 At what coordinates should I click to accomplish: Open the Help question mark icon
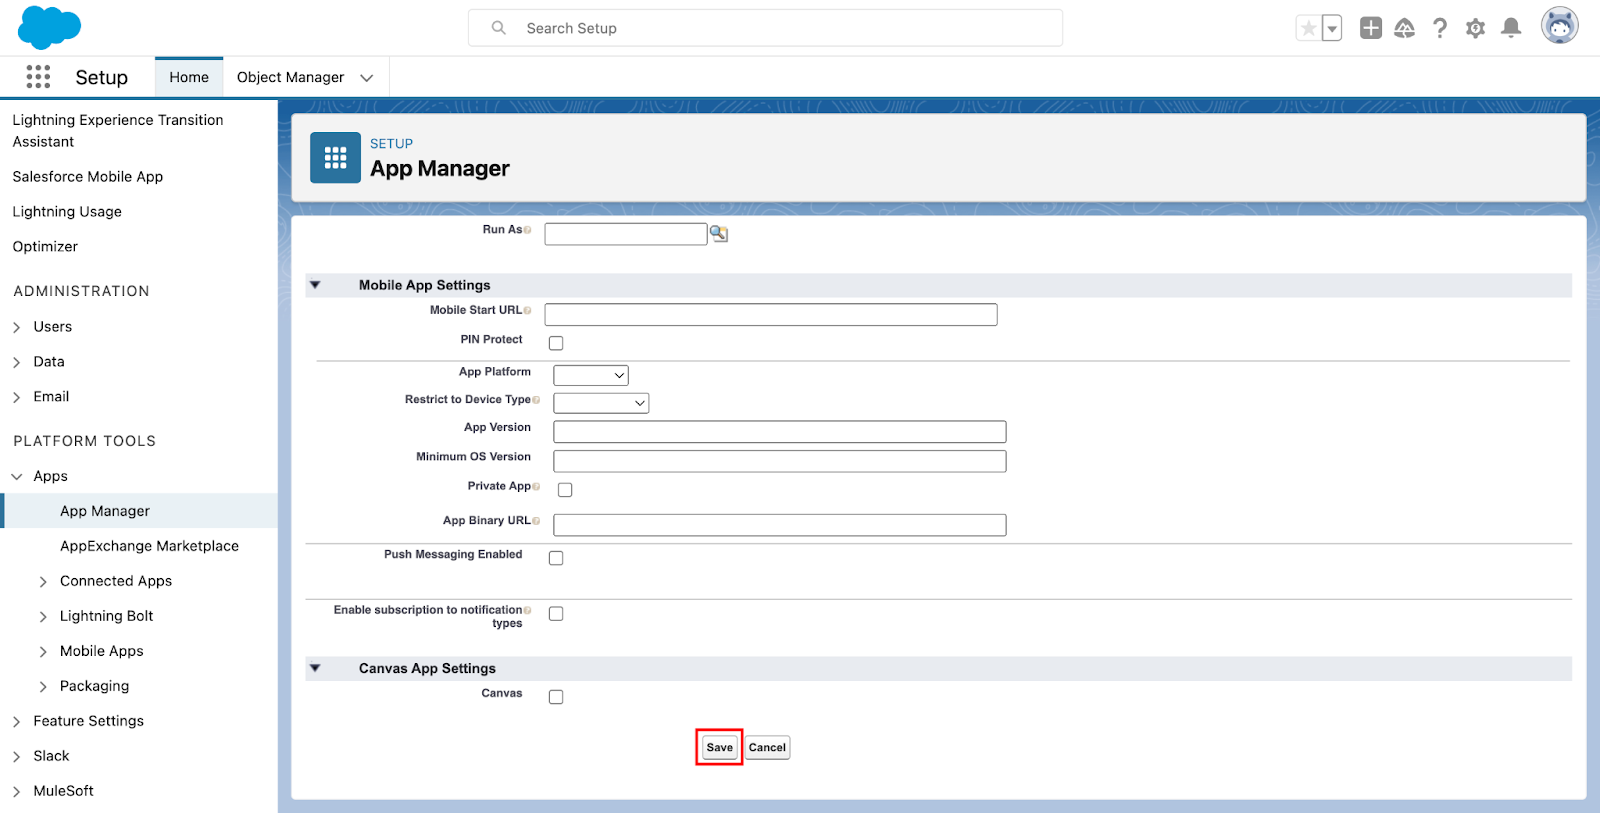(1440, 28)
